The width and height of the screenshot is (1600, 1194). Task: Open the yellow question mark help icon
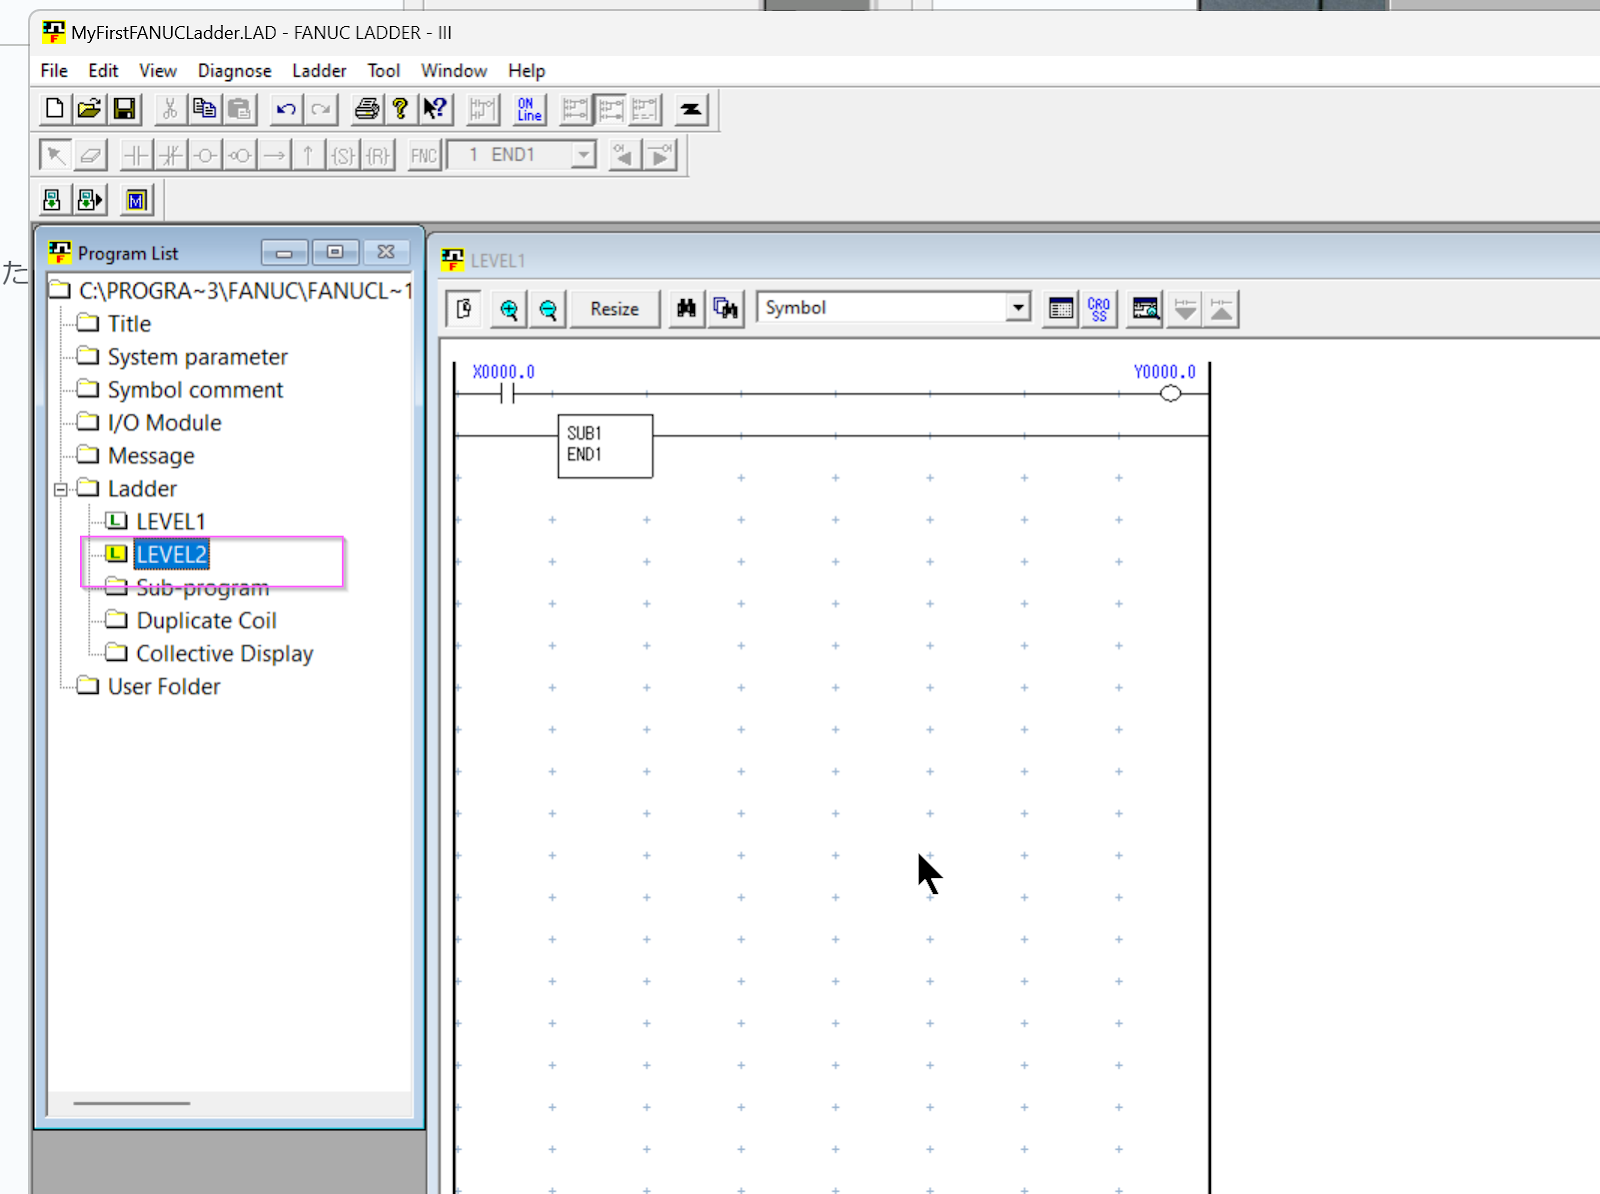400,109
